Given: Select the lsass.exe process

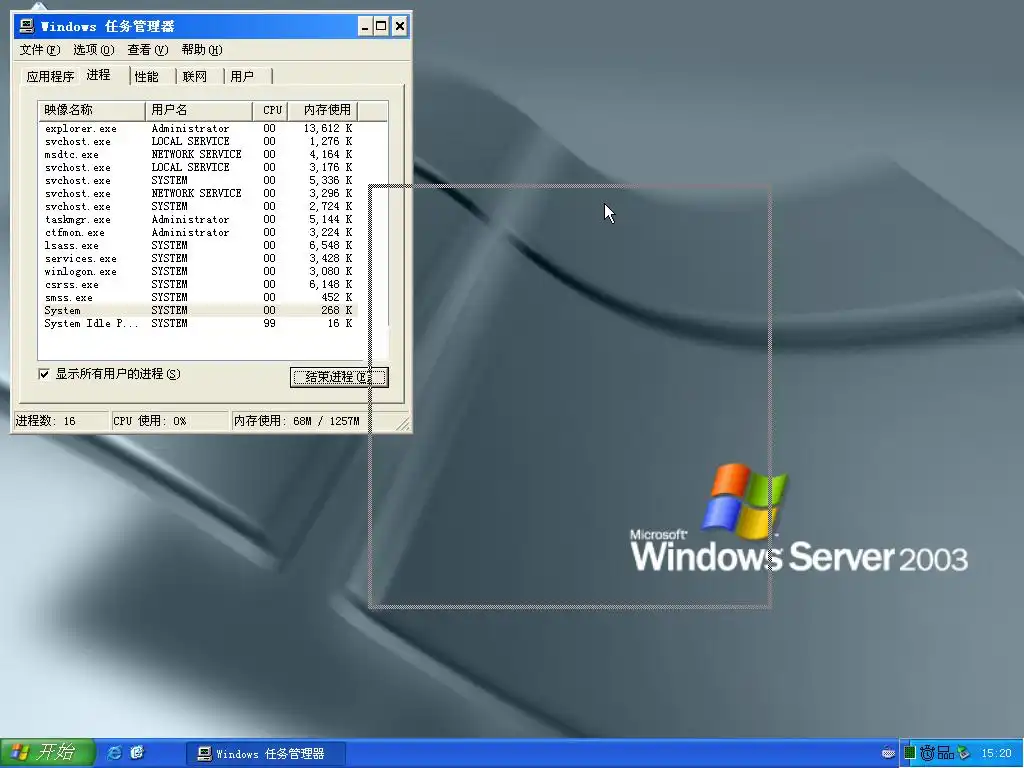Looking at the screenshot, I should (198, 246).
